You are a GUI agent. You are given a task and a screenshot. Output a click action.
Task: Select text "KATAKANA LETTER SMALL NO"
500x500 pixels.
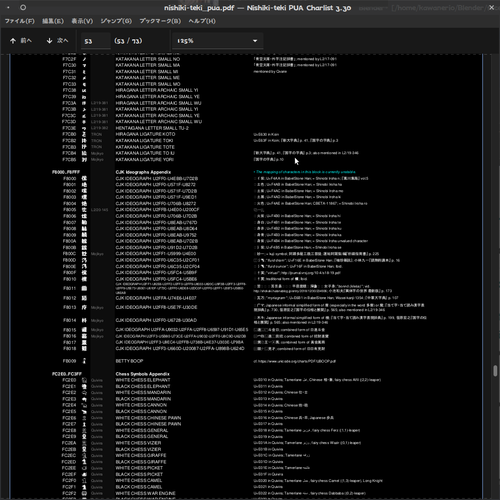(148, 59)
